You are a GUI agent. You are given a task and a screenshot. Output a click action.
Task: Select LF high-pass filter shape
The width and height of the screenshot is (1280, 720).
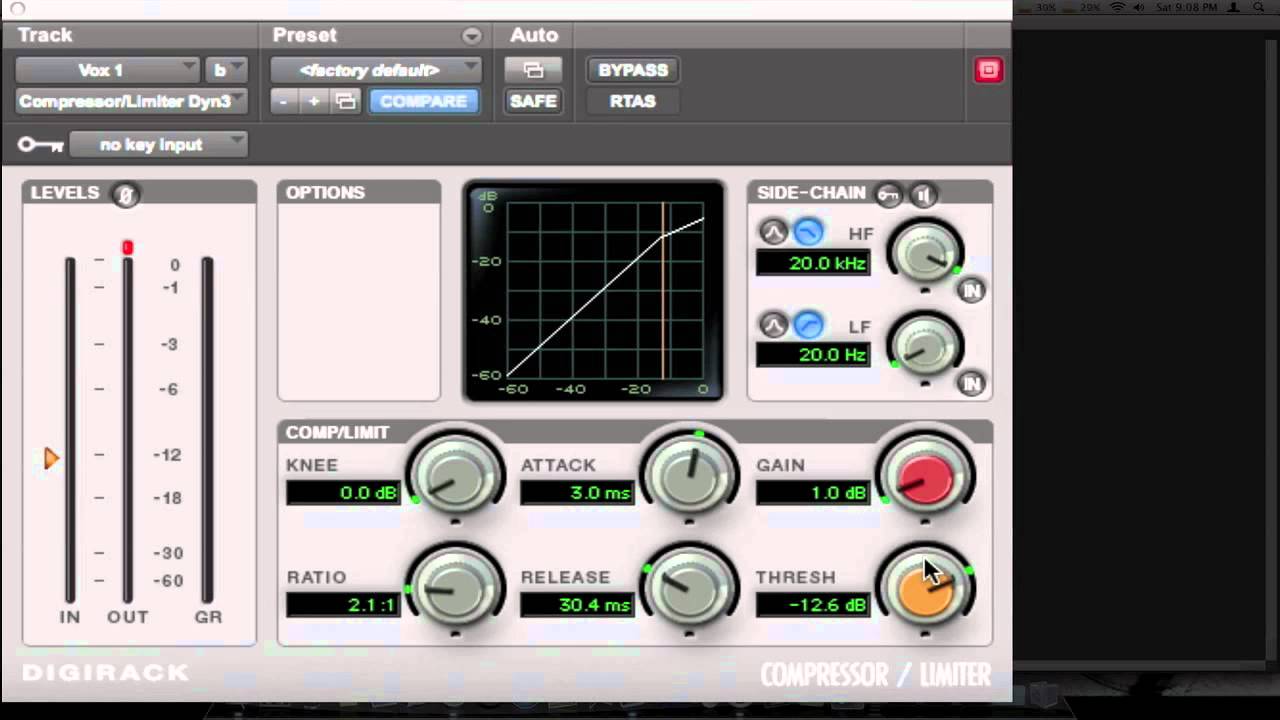pyautogui.click(x=808, y=325)
